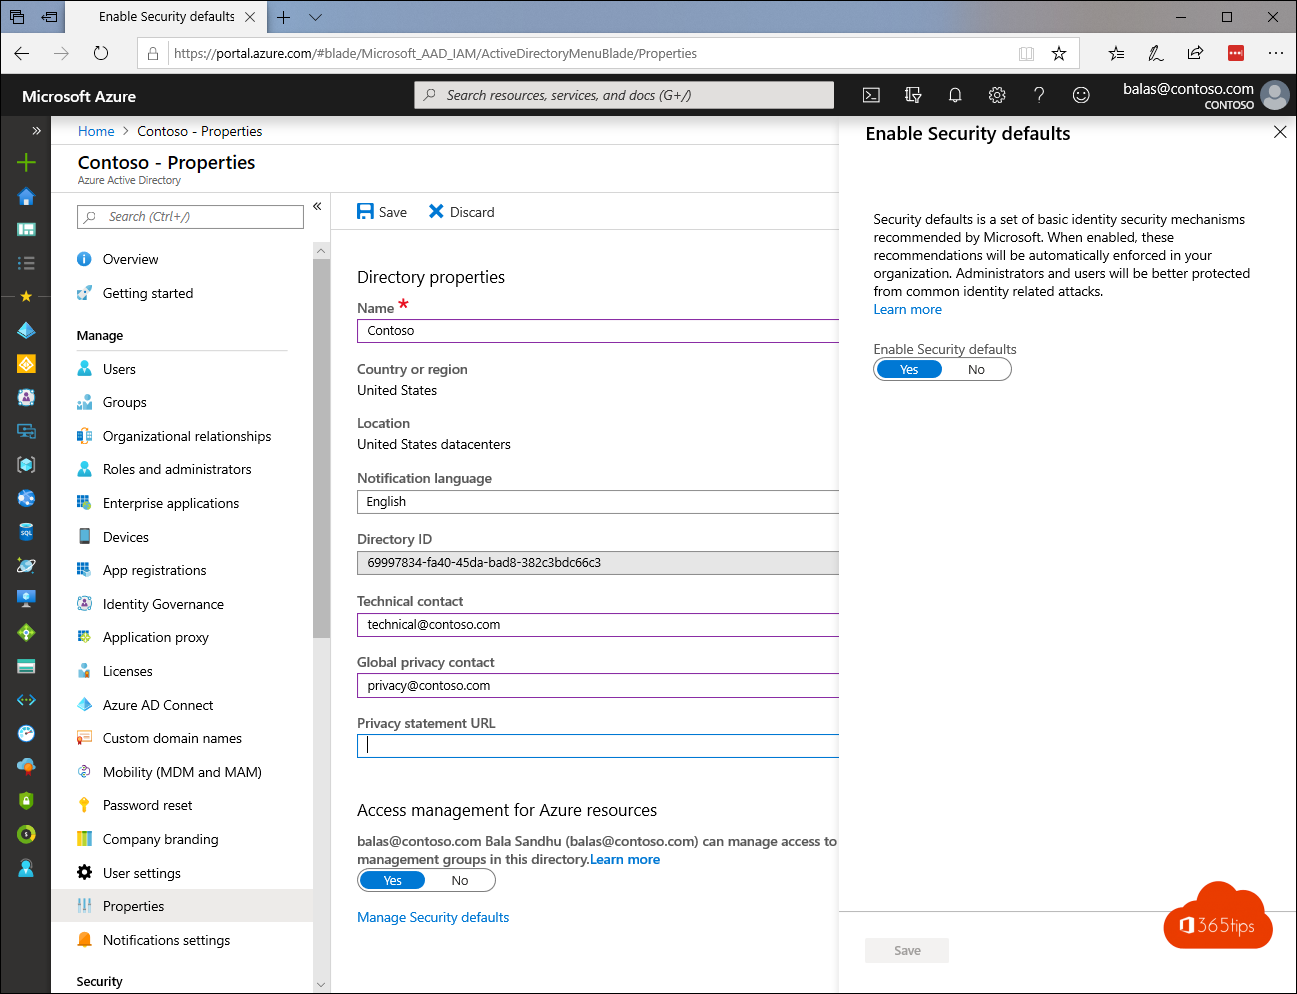Expand the left portal rail chevrons
1297x994 pixels.
click(36, 130)
